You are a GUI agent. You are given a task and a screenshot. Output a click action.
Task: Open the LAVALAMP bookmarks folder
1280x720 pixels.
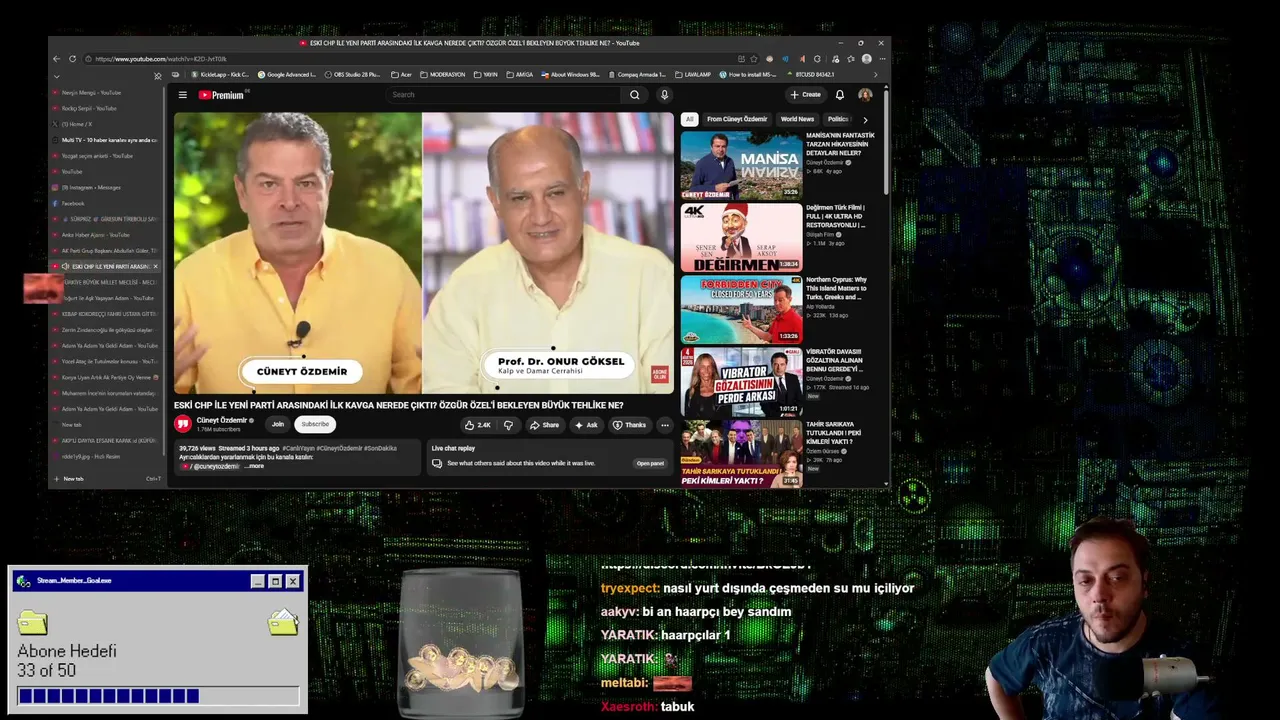tap(692, 75)
